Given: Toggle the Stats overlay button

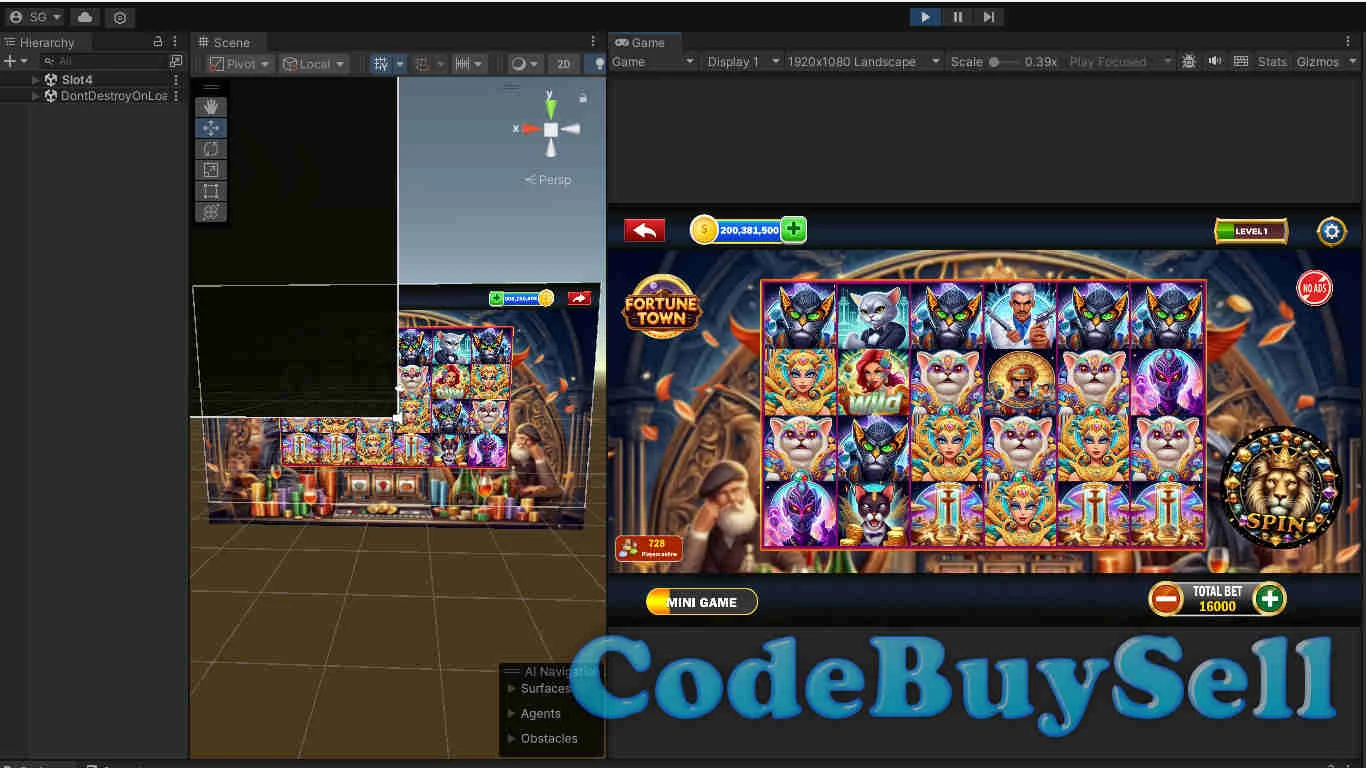Looking at the screenshot, I should click(1272, 62).
